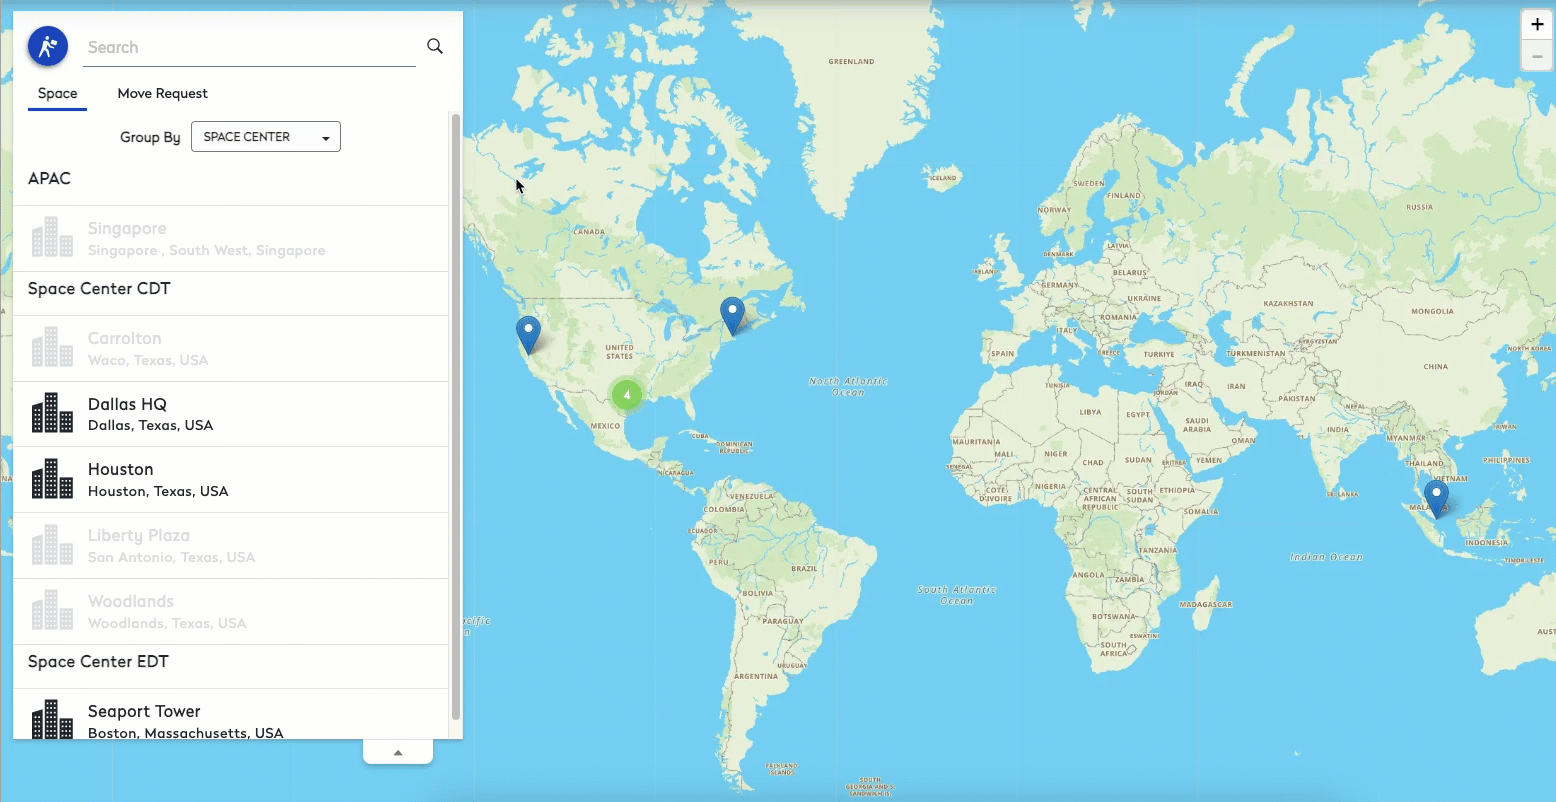
Task: Open the Group By Space Center dropdown
Action: (266, 137)
